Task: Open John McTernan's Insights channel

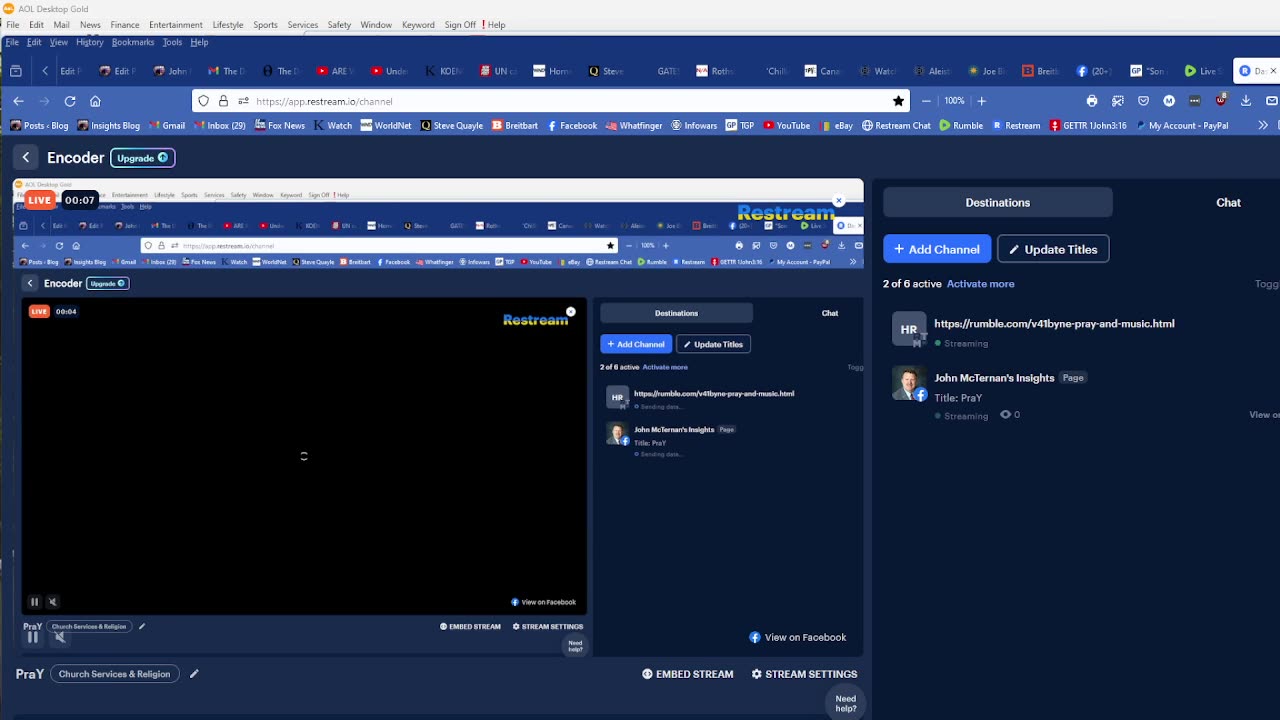Action: pos(994,378)
